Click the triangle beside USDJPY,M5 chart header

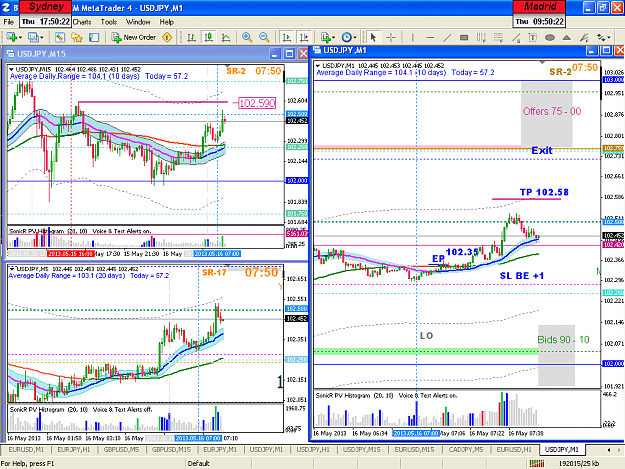[11, 269]
